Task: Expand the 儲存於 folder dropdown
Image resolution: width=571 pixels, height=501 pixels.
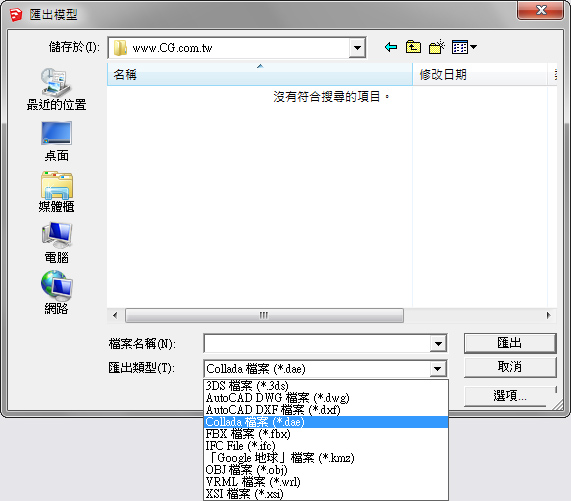Action: tap(357, 48)
